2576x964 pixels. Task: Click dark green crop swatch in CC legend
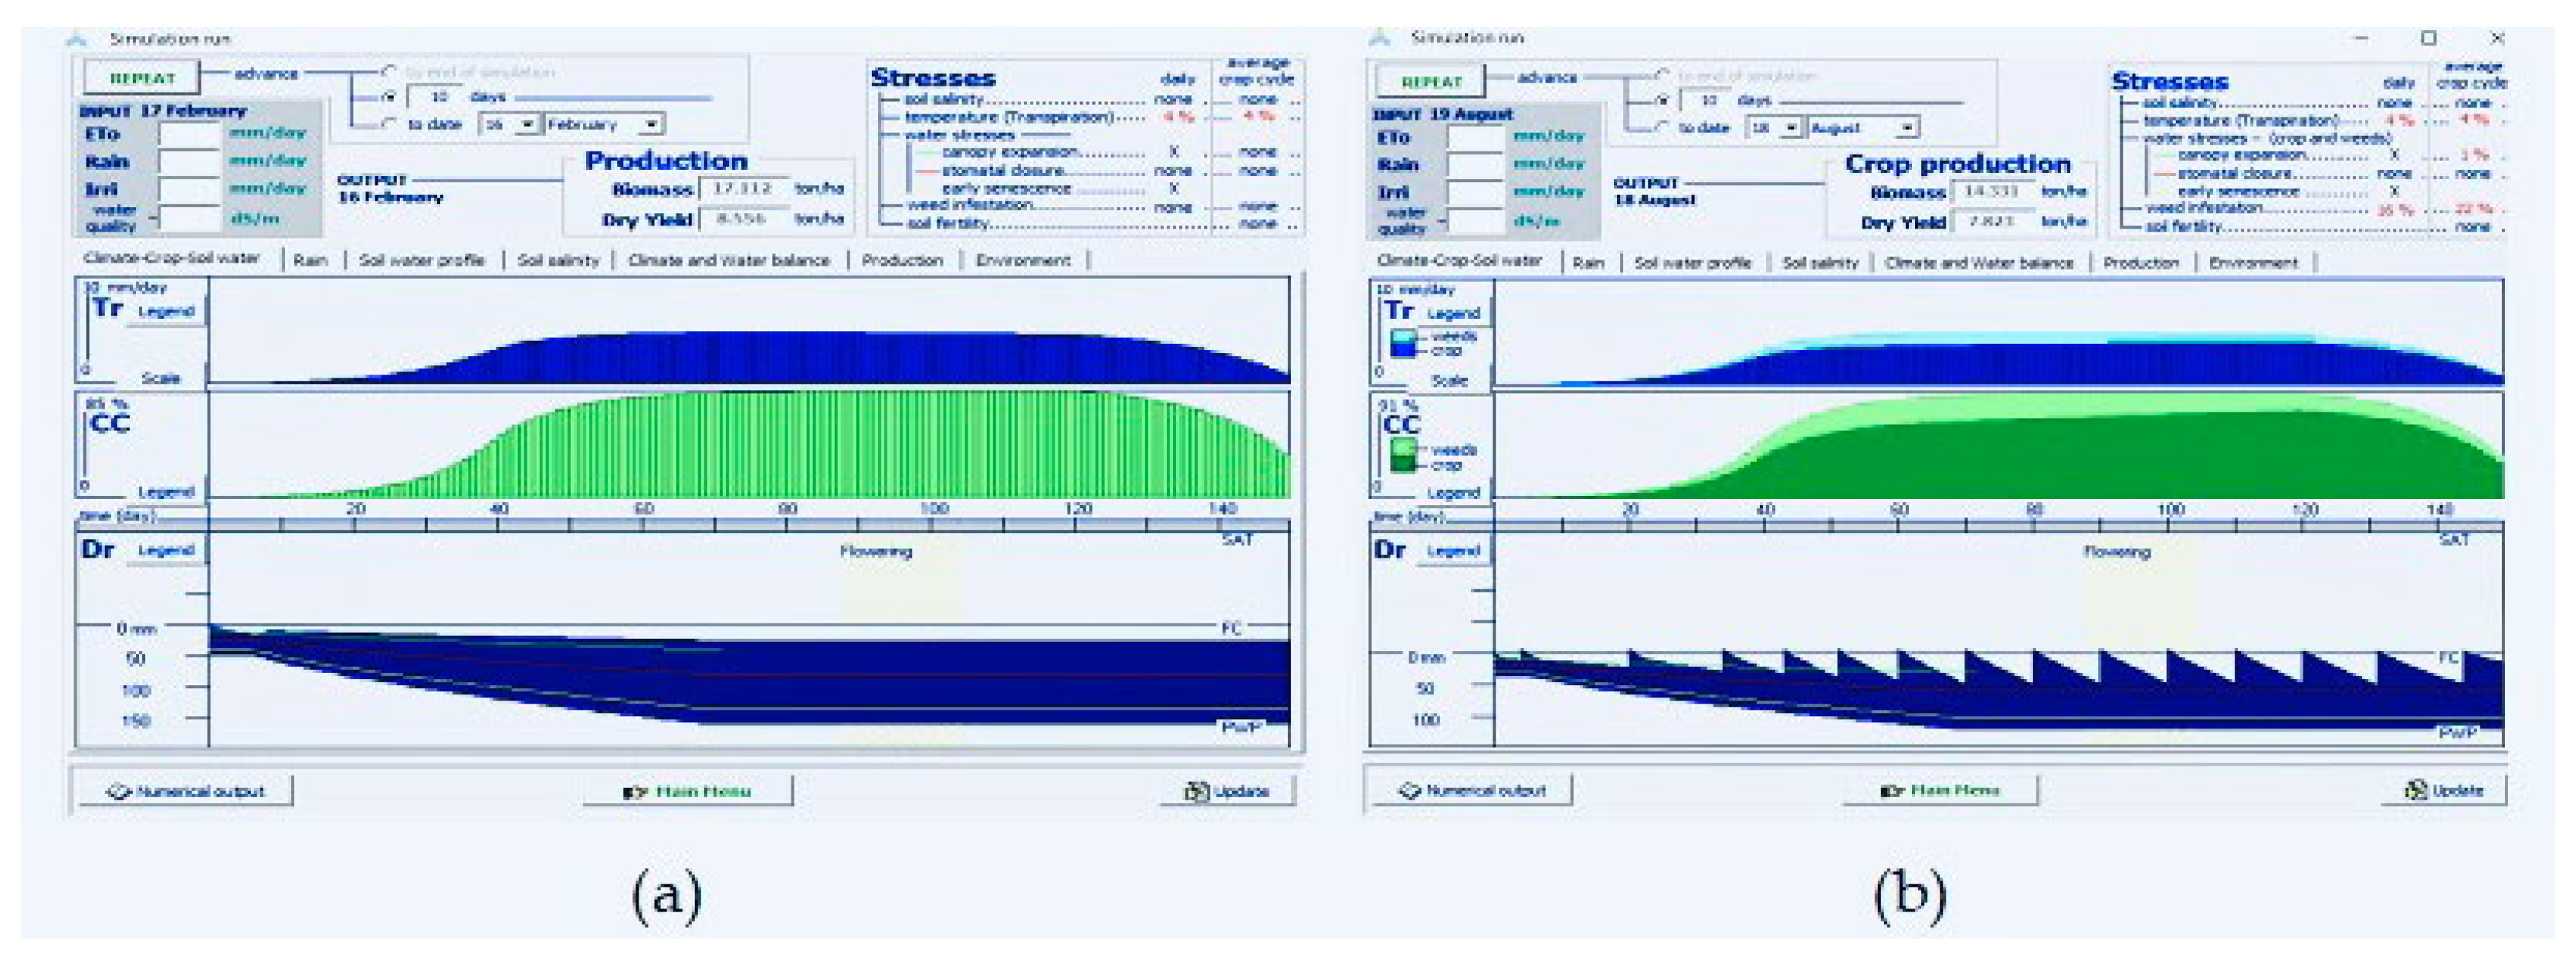tap(1403, 465)
